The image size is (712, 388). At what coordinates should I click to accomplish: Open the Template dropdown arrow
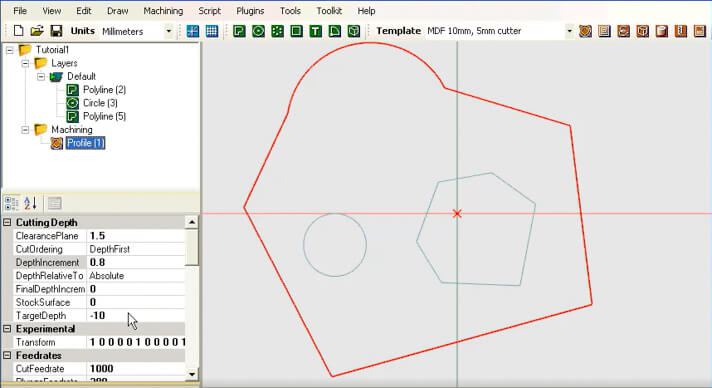(569, 31)
